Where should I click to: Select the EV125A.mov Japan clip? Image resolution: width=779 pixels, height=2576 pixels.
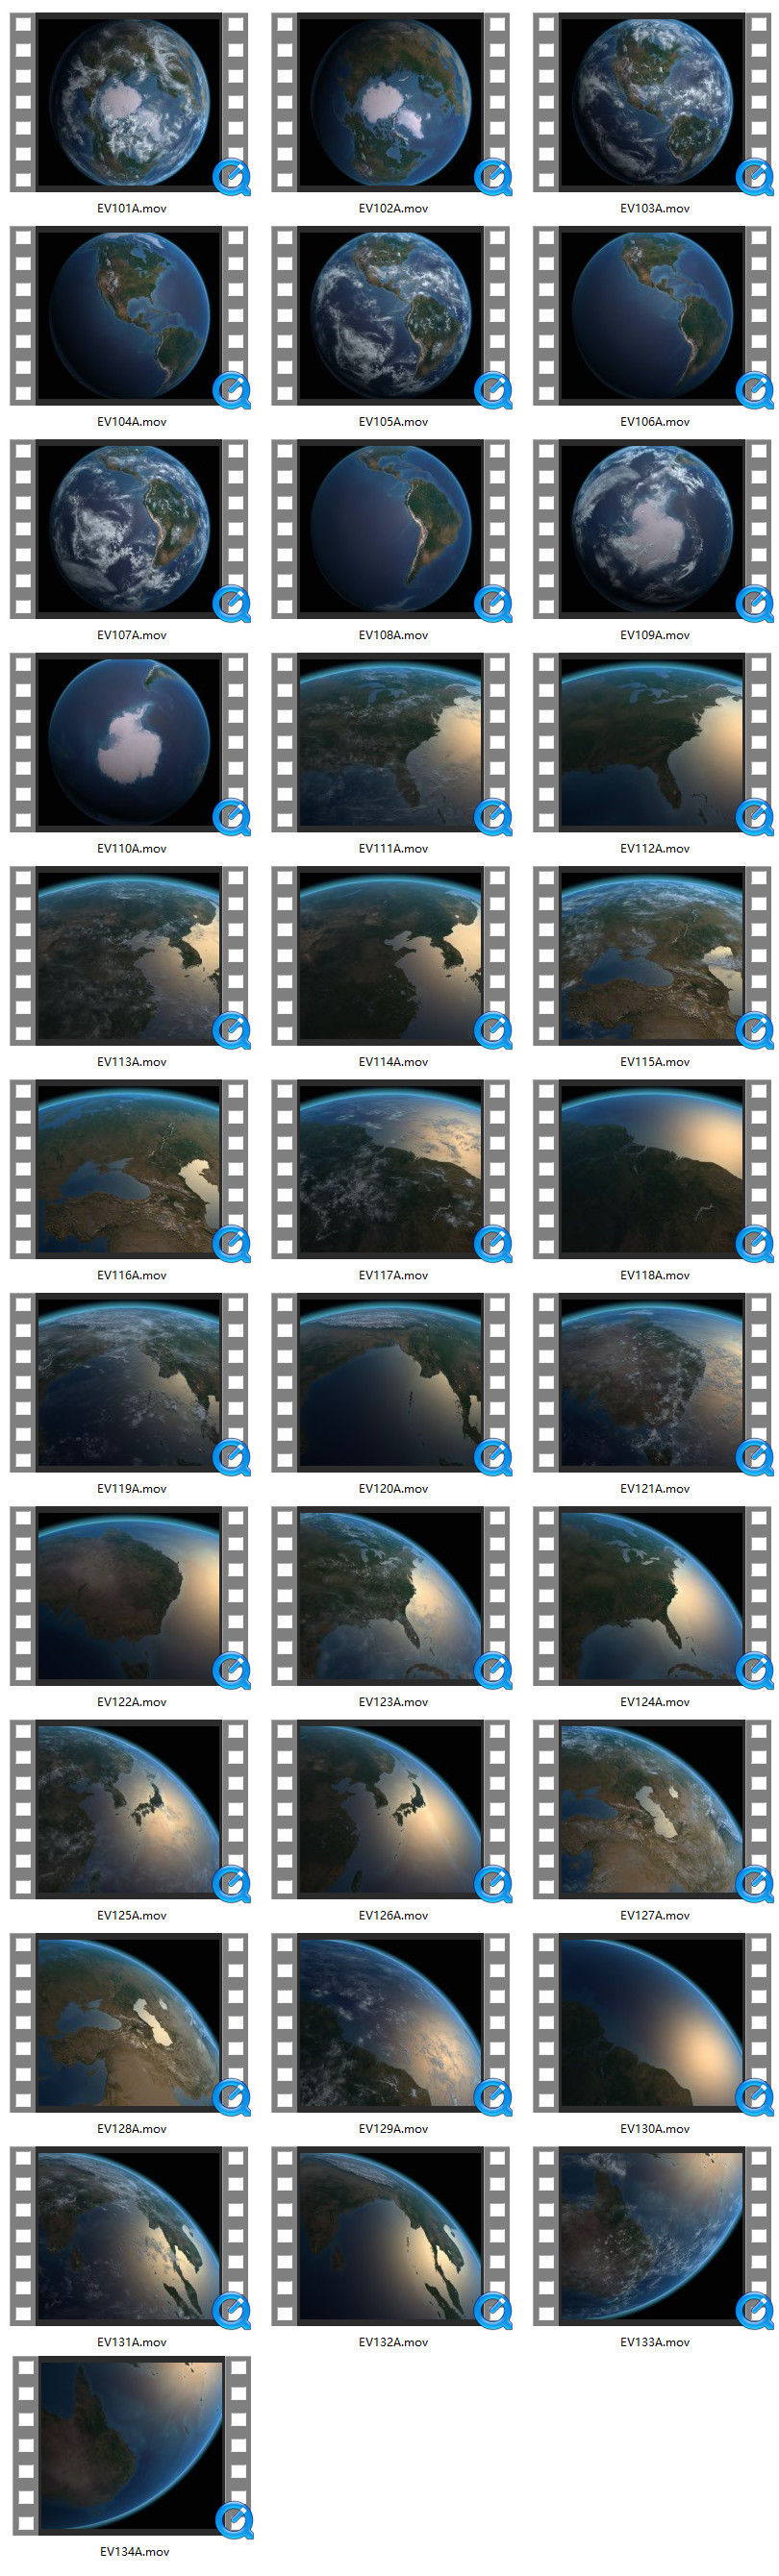pyautogui.click(x=129, y=1808)
